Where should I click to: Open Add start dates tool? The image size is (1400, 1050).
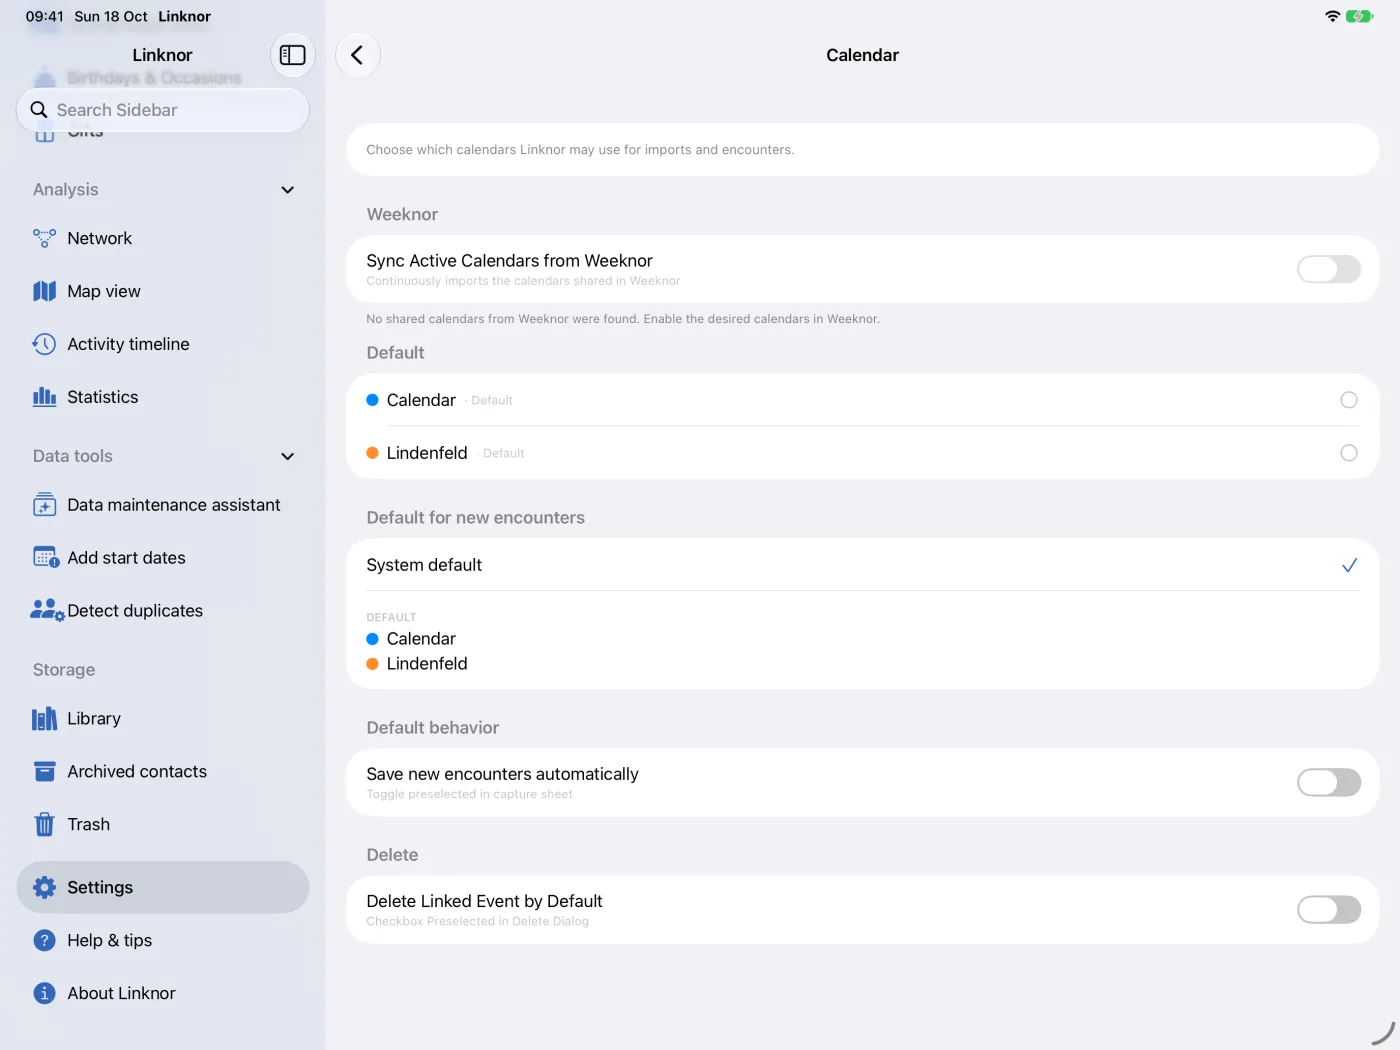[163, 558]
